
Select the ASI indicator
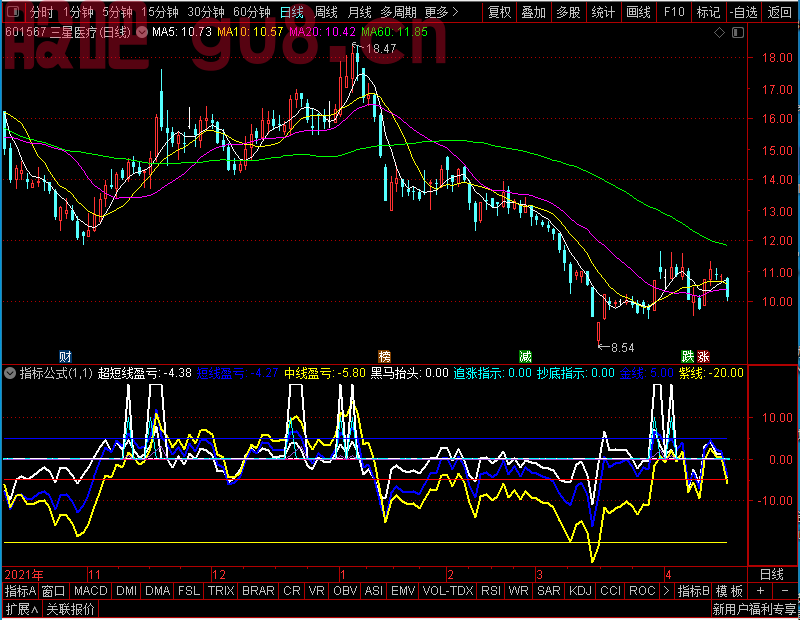(374, 591)
